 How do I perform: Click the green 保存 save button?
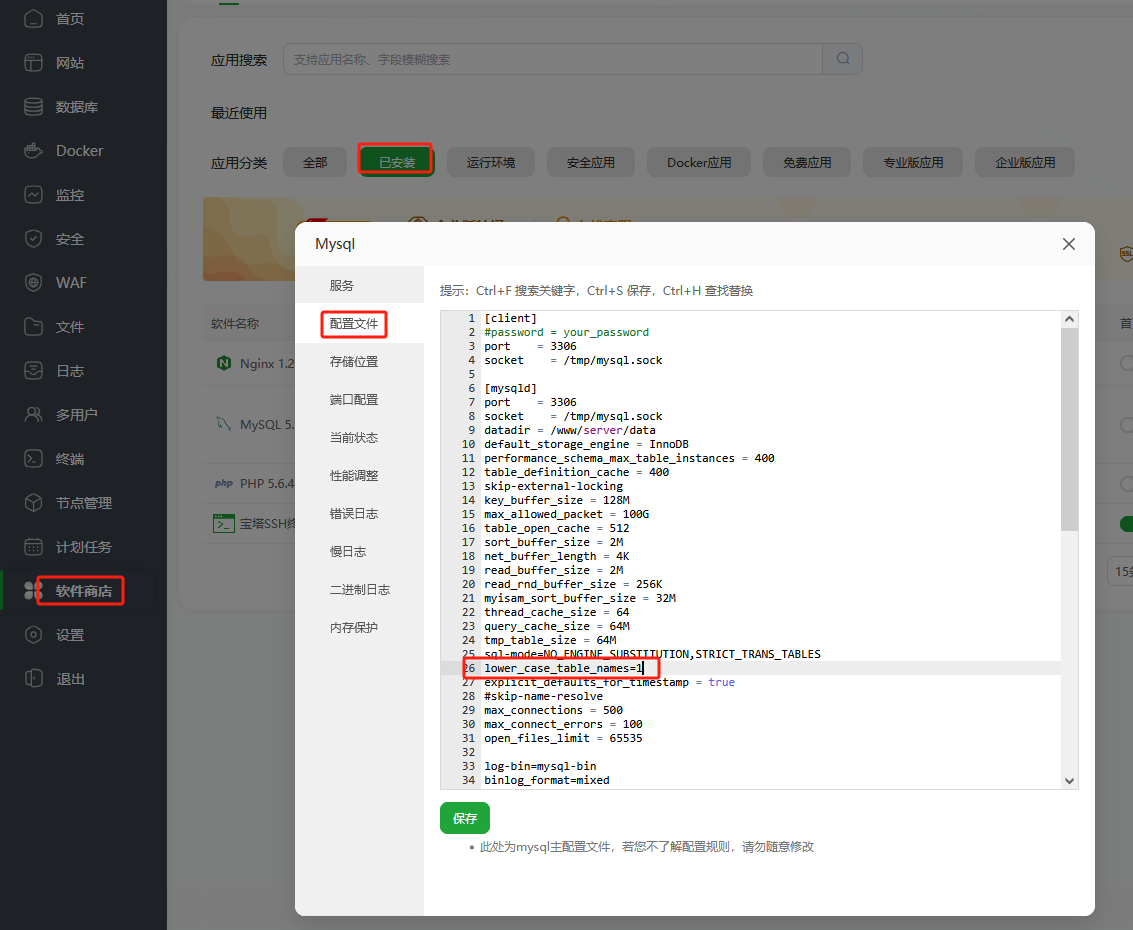click(x=464, y=817)
